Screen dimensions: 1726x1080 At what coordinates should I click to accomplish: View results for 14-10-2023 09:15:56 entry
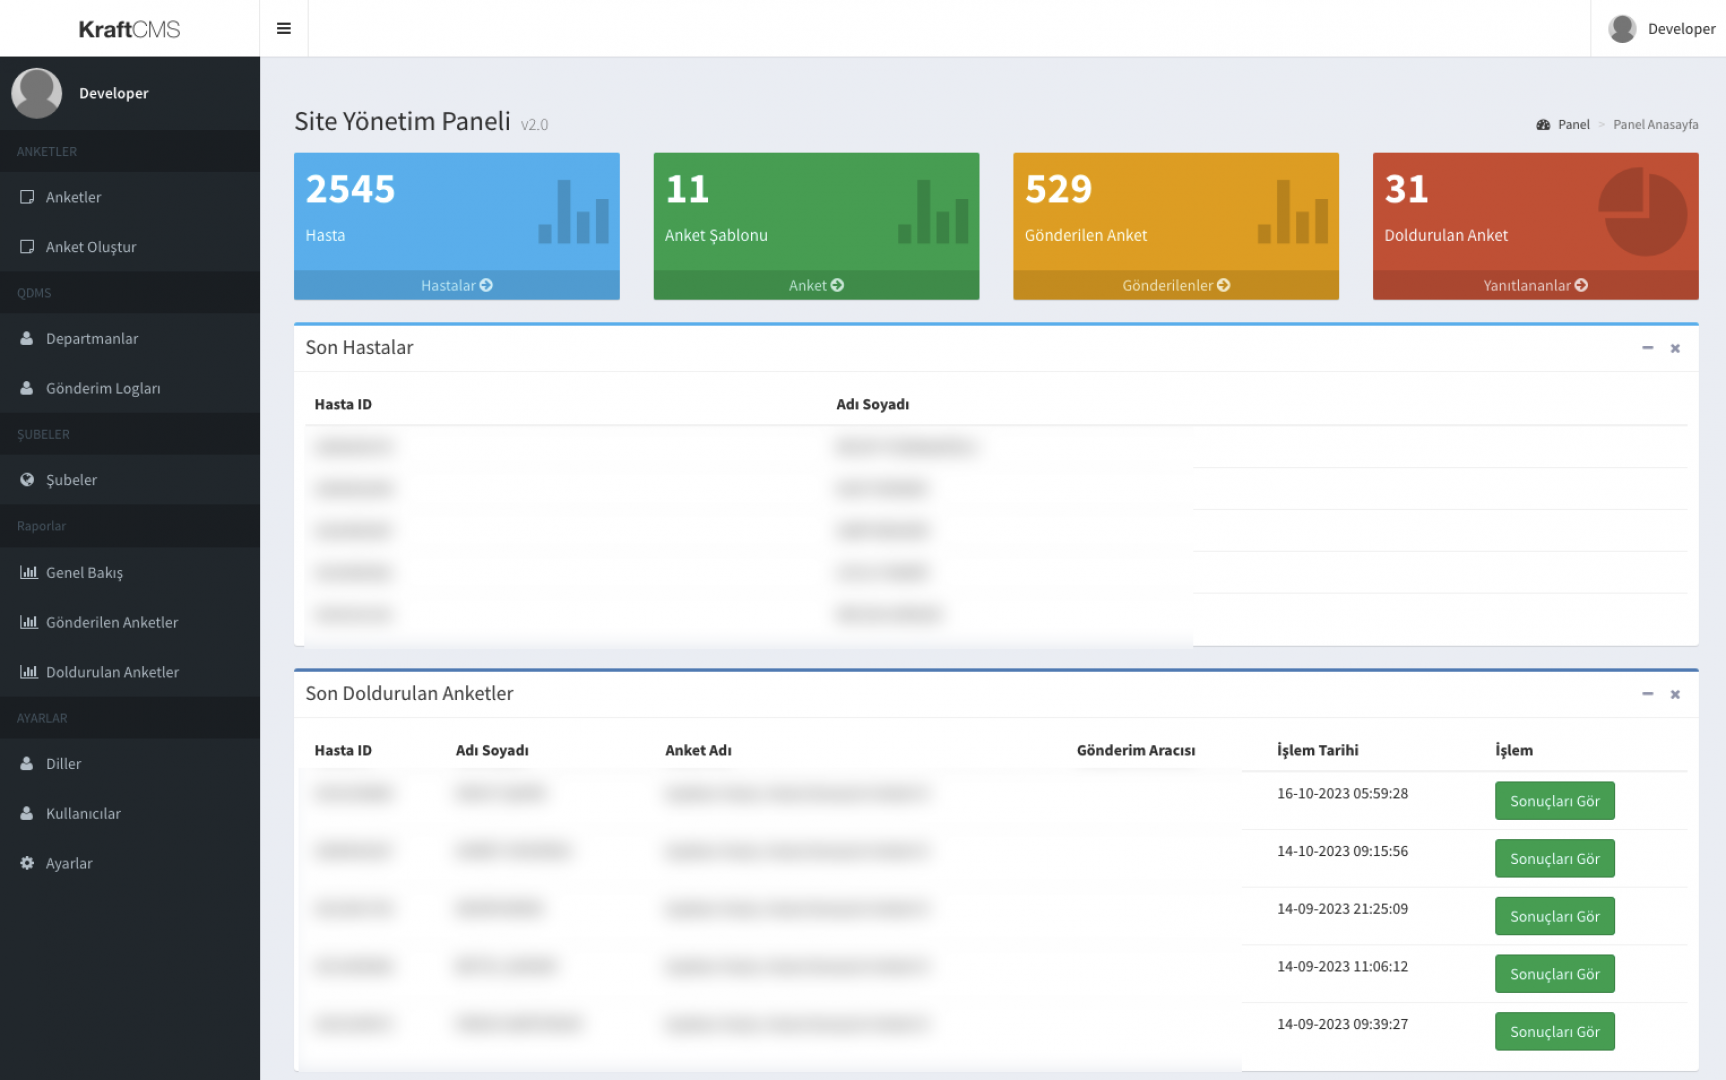[x=1555, y=859]
